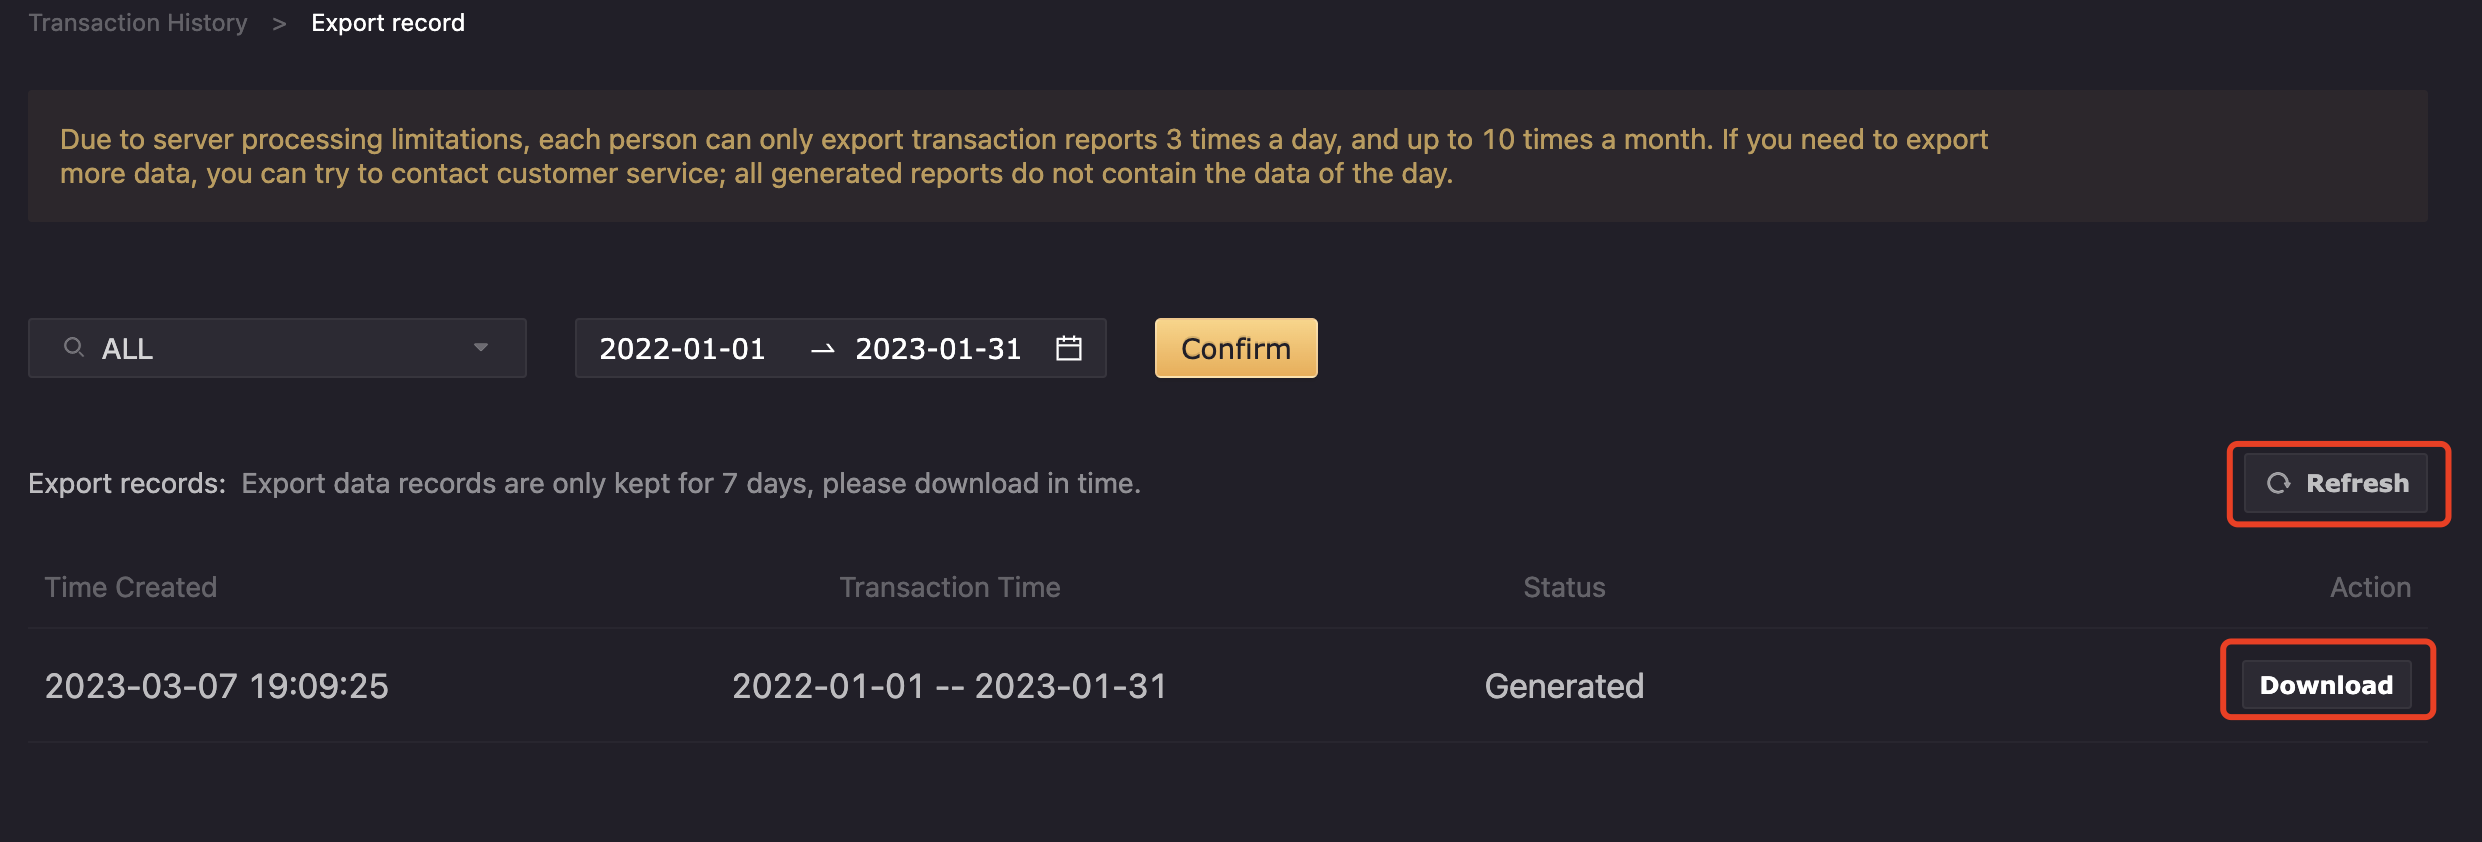This screenshot has height=842, width=2482.
Task: Refresh the export records list
Action: point(2336,484)
